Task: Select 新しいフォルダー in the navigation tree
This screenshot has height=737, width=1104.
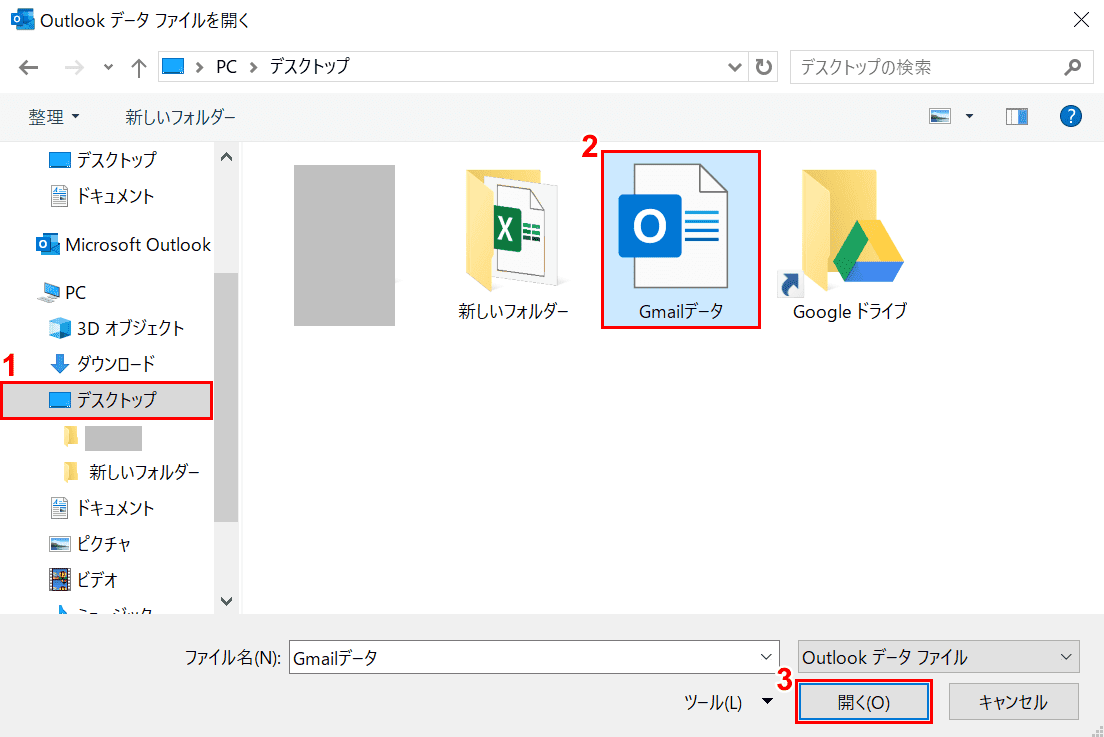Action: (132, 472)
